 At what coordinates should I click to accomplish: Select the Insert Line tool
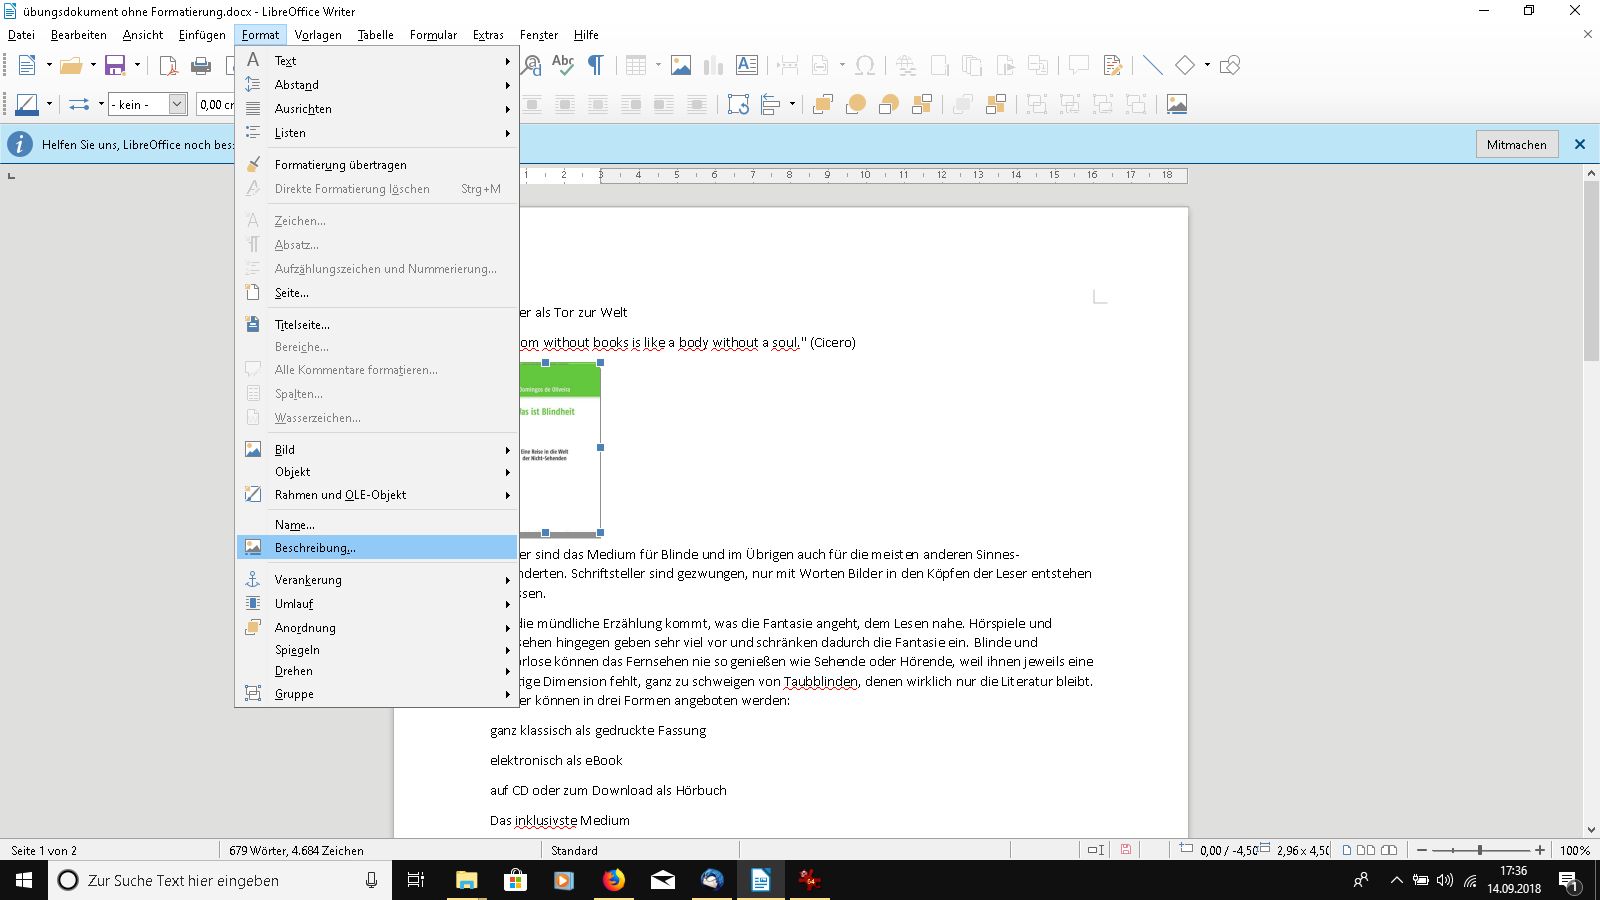(x=1152, y=66)
